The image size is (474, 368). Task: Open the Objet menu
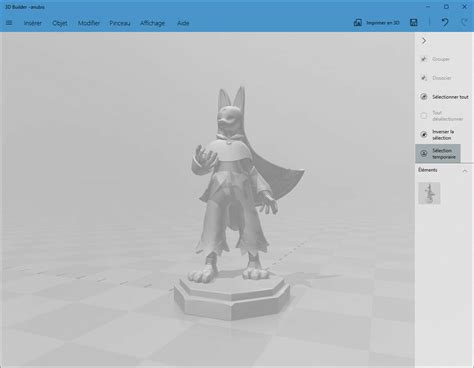(x=60, y=23)
